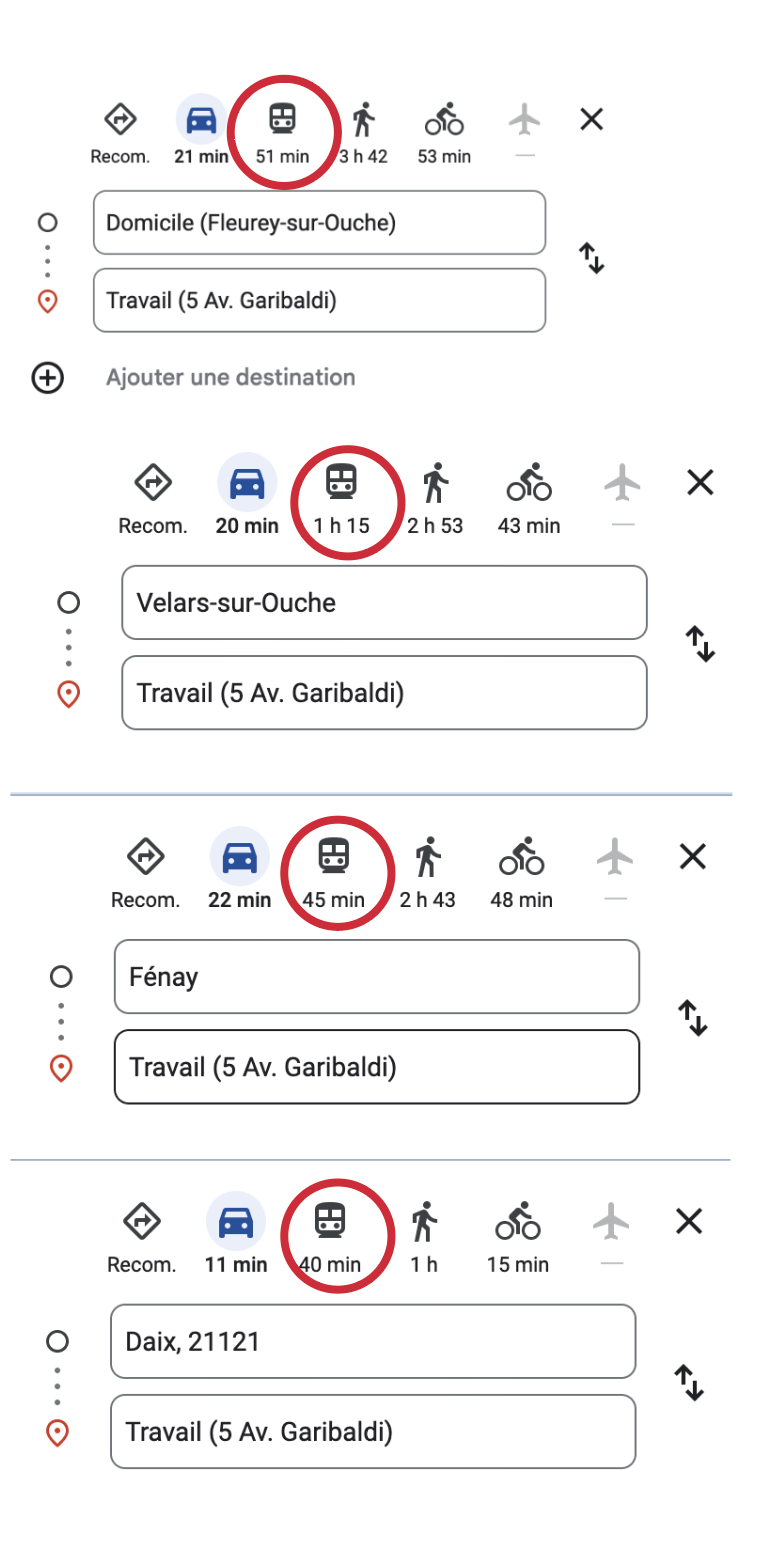Choose driving mode for Velars-sur-Ouche route
This screenshot has width=758, height=1560.
[x=247, y=484]
